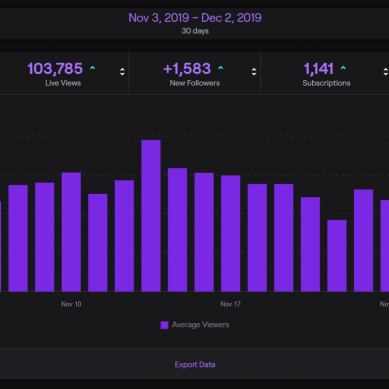Click the Nov 17 axis label
Viewport: 389px width, 389px height.
tap(231, 304)
